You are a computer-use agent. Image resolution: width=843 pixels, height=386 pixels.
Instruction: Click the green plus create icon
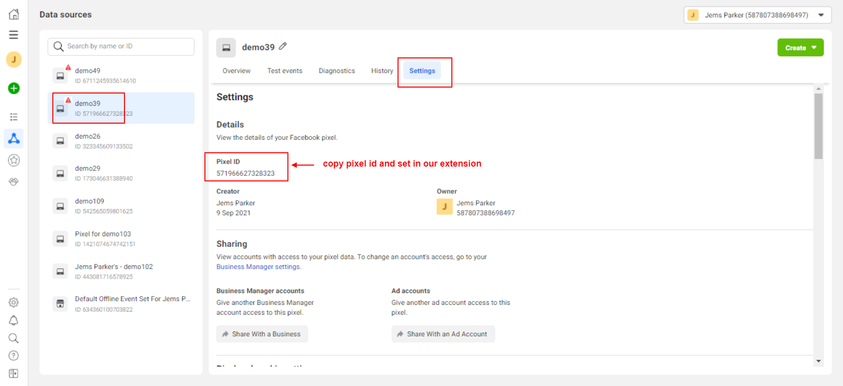click(14, 88)
